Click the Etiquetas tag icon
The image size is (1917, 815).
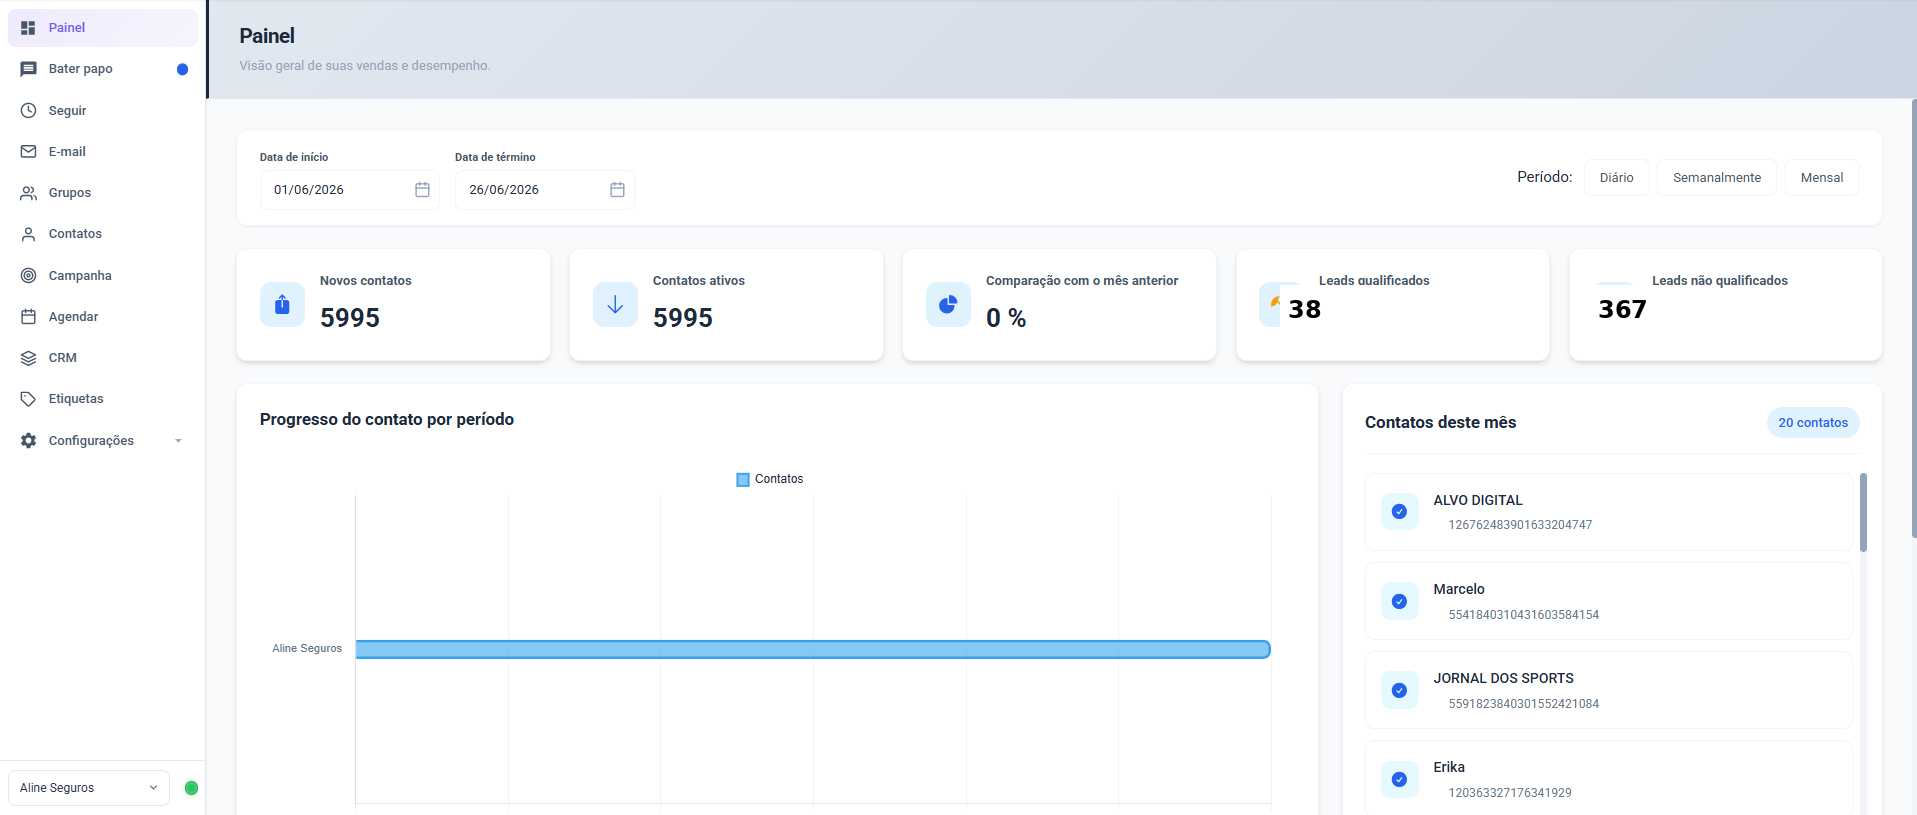coord(28,398)
